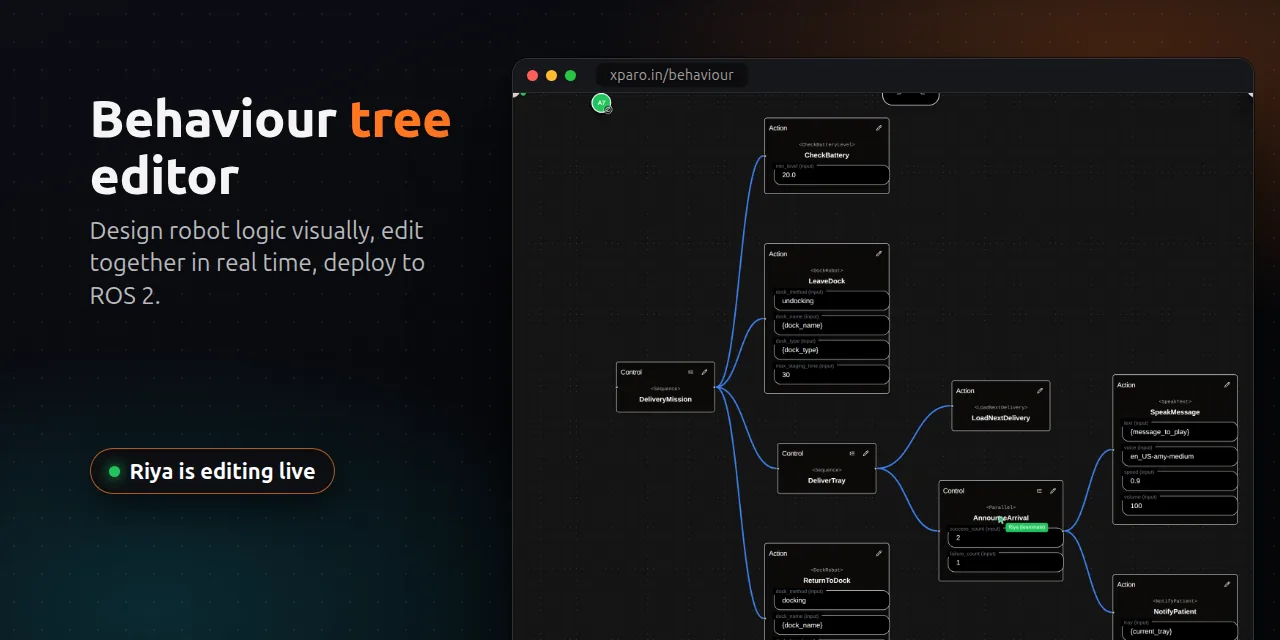The image size is (1280, 640).
Task: Click the DeliverTray node's pencil edit icon
Action: tap(866, 453)
